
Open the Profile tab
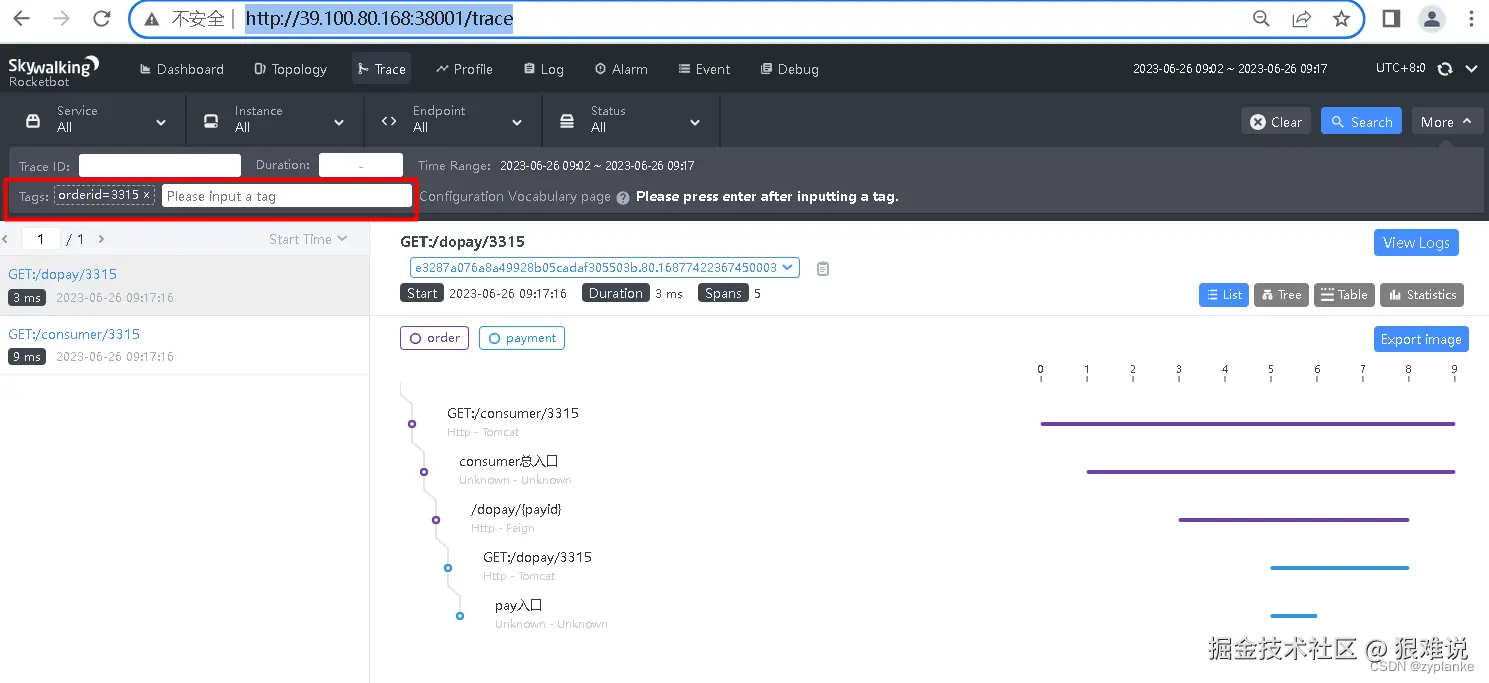[465, 69]
